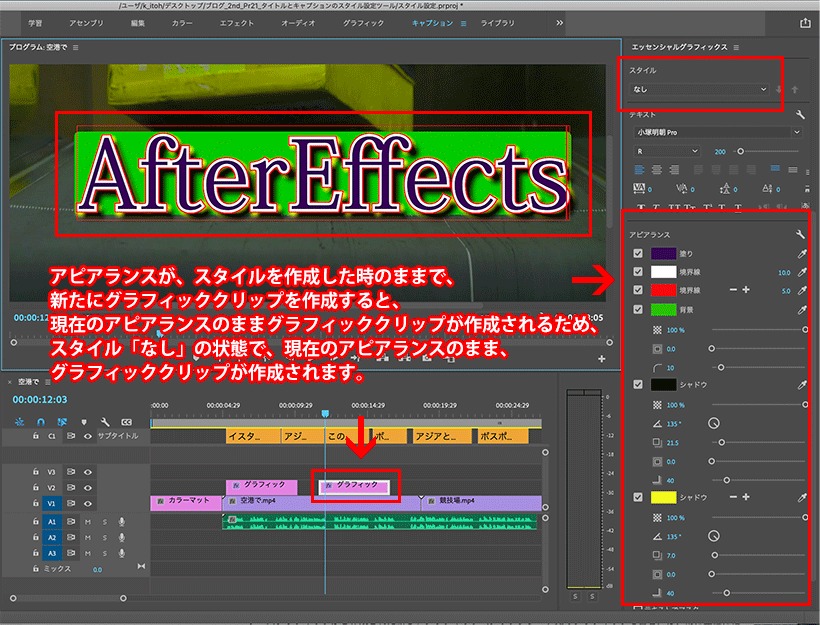The height and width of the screenshot is (625, 820).
Task: Toggle track output eye for V3
Action: [88, 472]
